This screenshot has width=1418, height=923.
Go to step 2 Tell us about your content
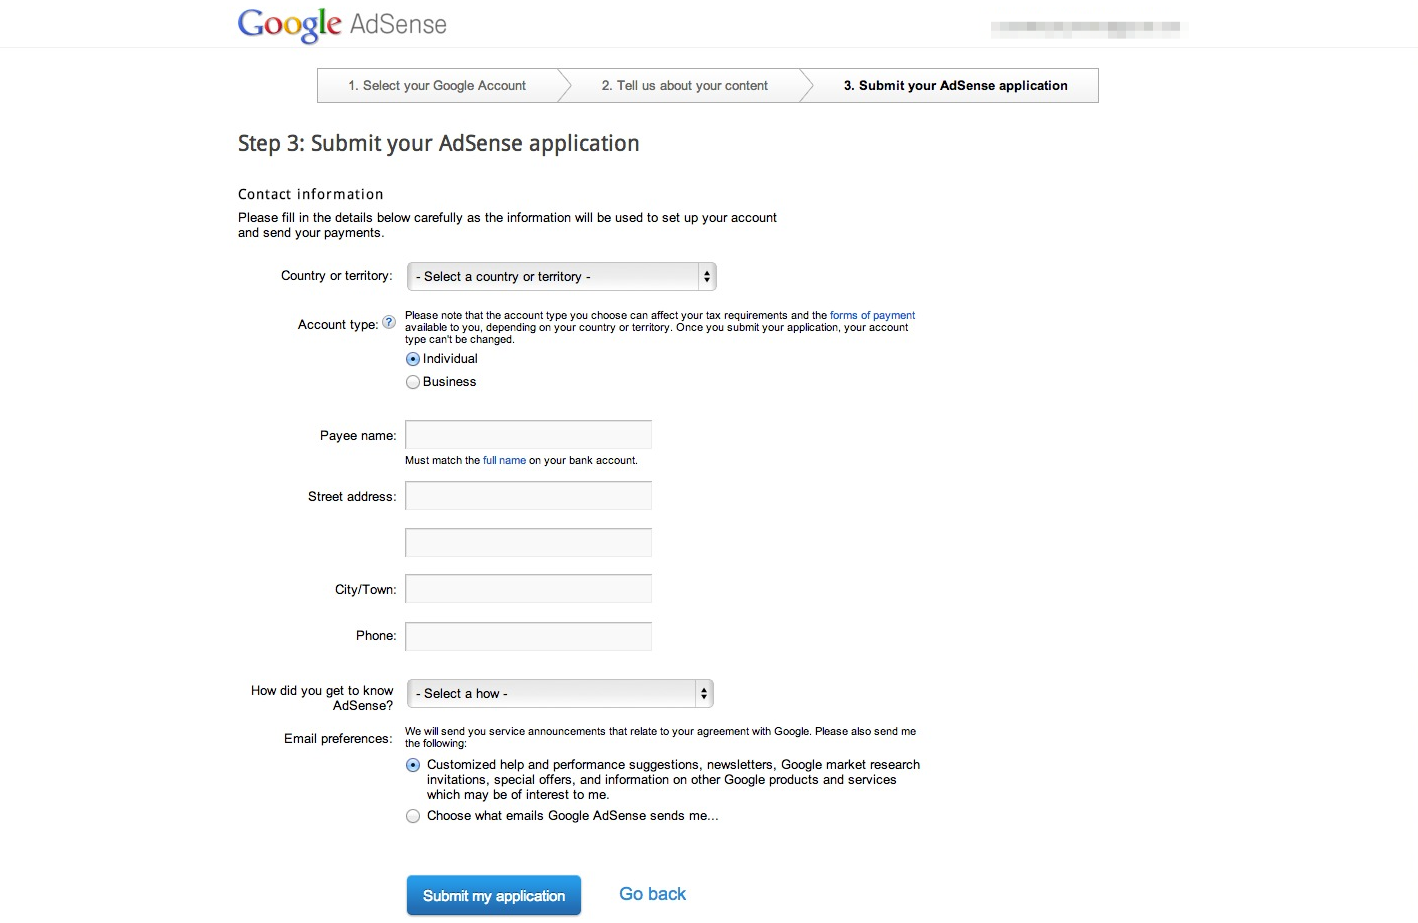[685, 86]
